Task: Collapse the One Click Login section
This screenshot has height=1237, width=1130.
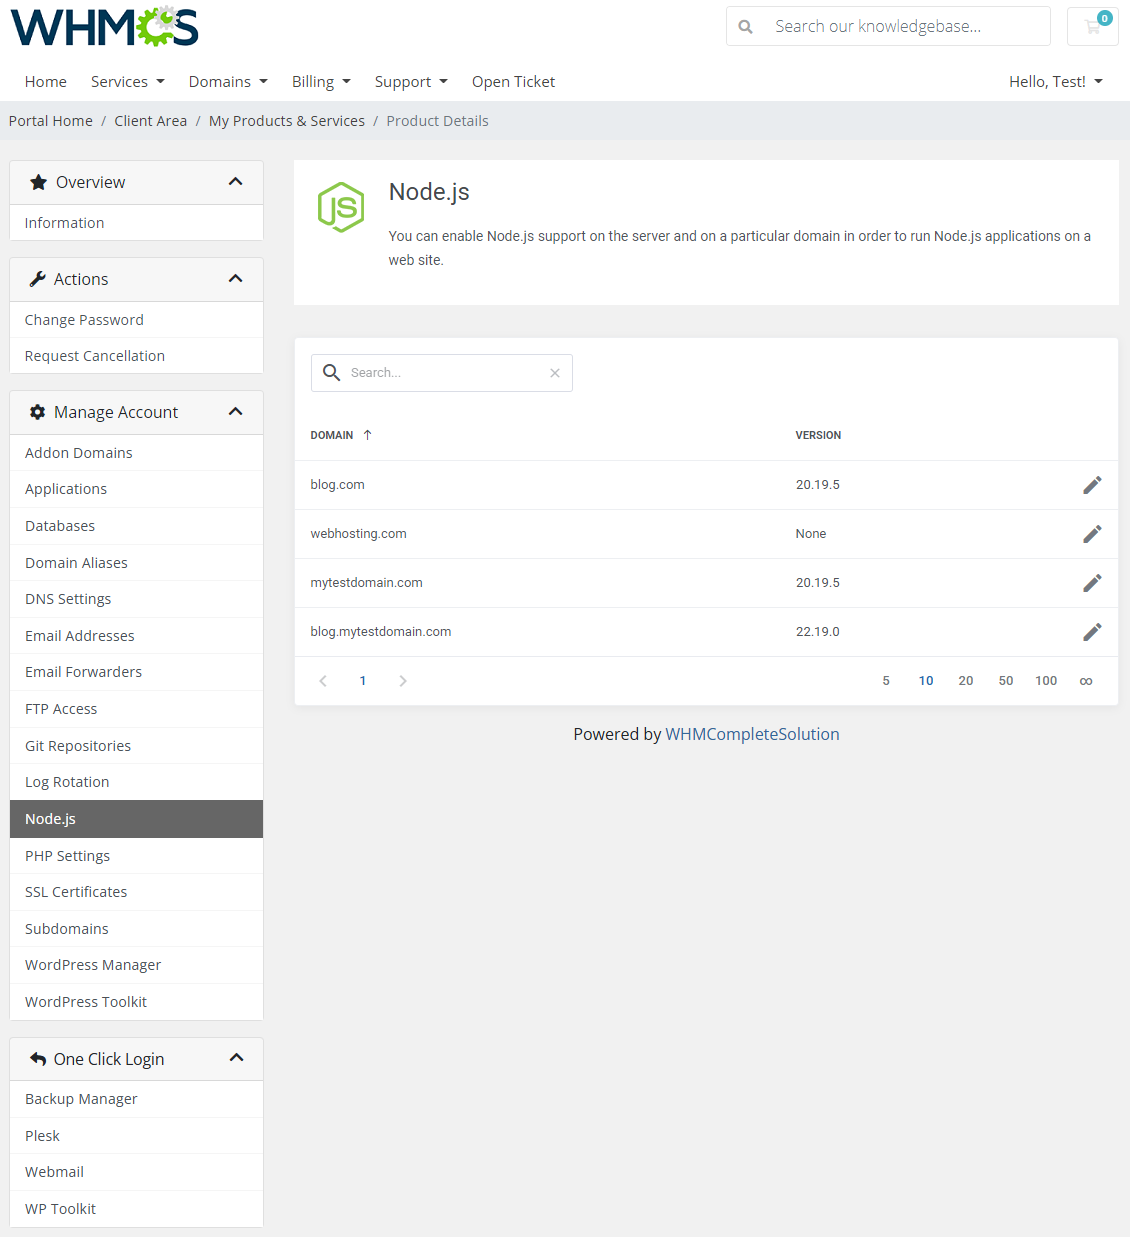Action: (236, 1057)
